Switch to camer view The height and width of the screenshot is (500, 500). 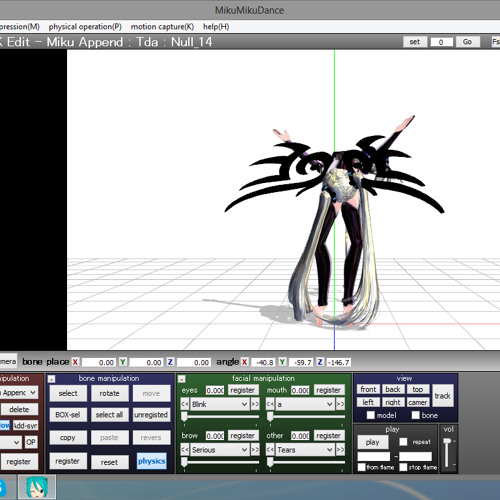pyautogui.click(x=418, y=402)
